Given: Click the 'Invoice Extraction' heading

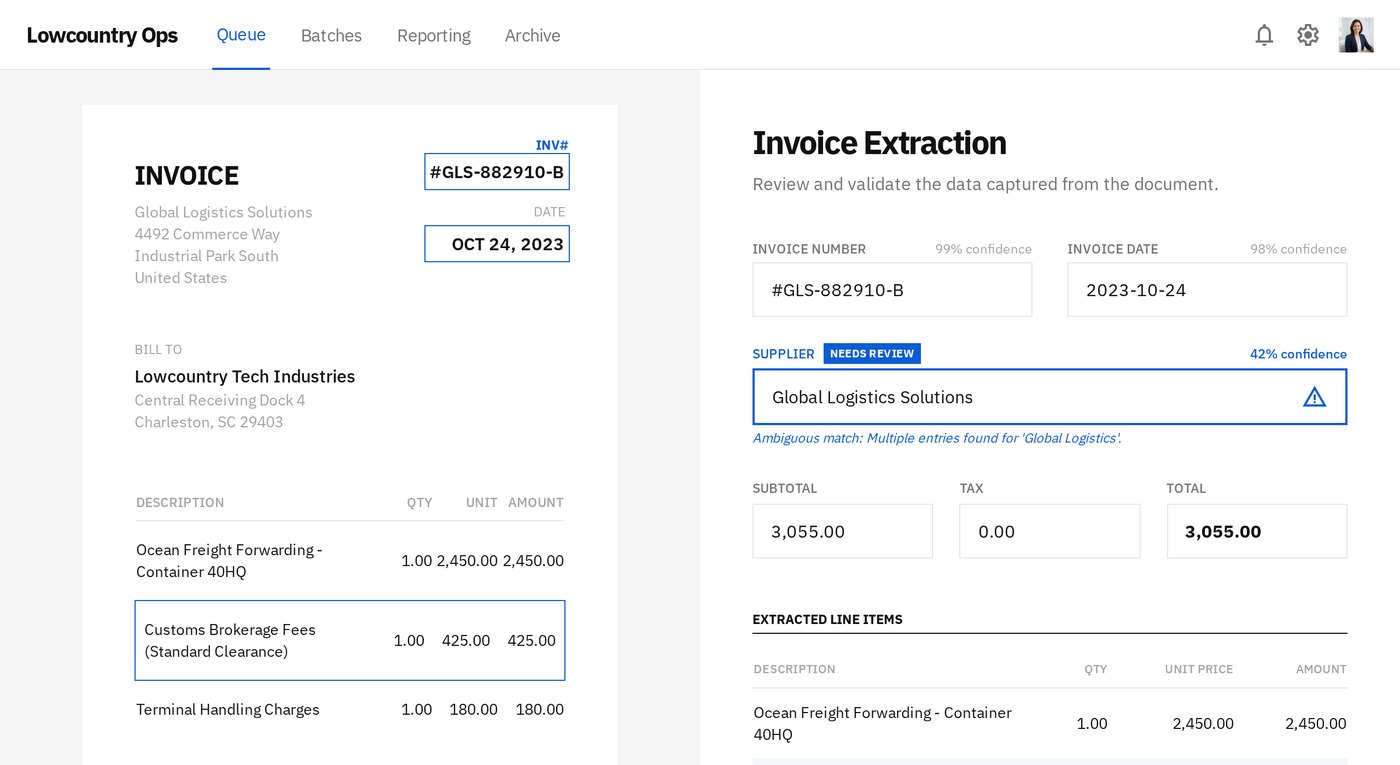Looking at the screenshot, I should coord(879,143).
